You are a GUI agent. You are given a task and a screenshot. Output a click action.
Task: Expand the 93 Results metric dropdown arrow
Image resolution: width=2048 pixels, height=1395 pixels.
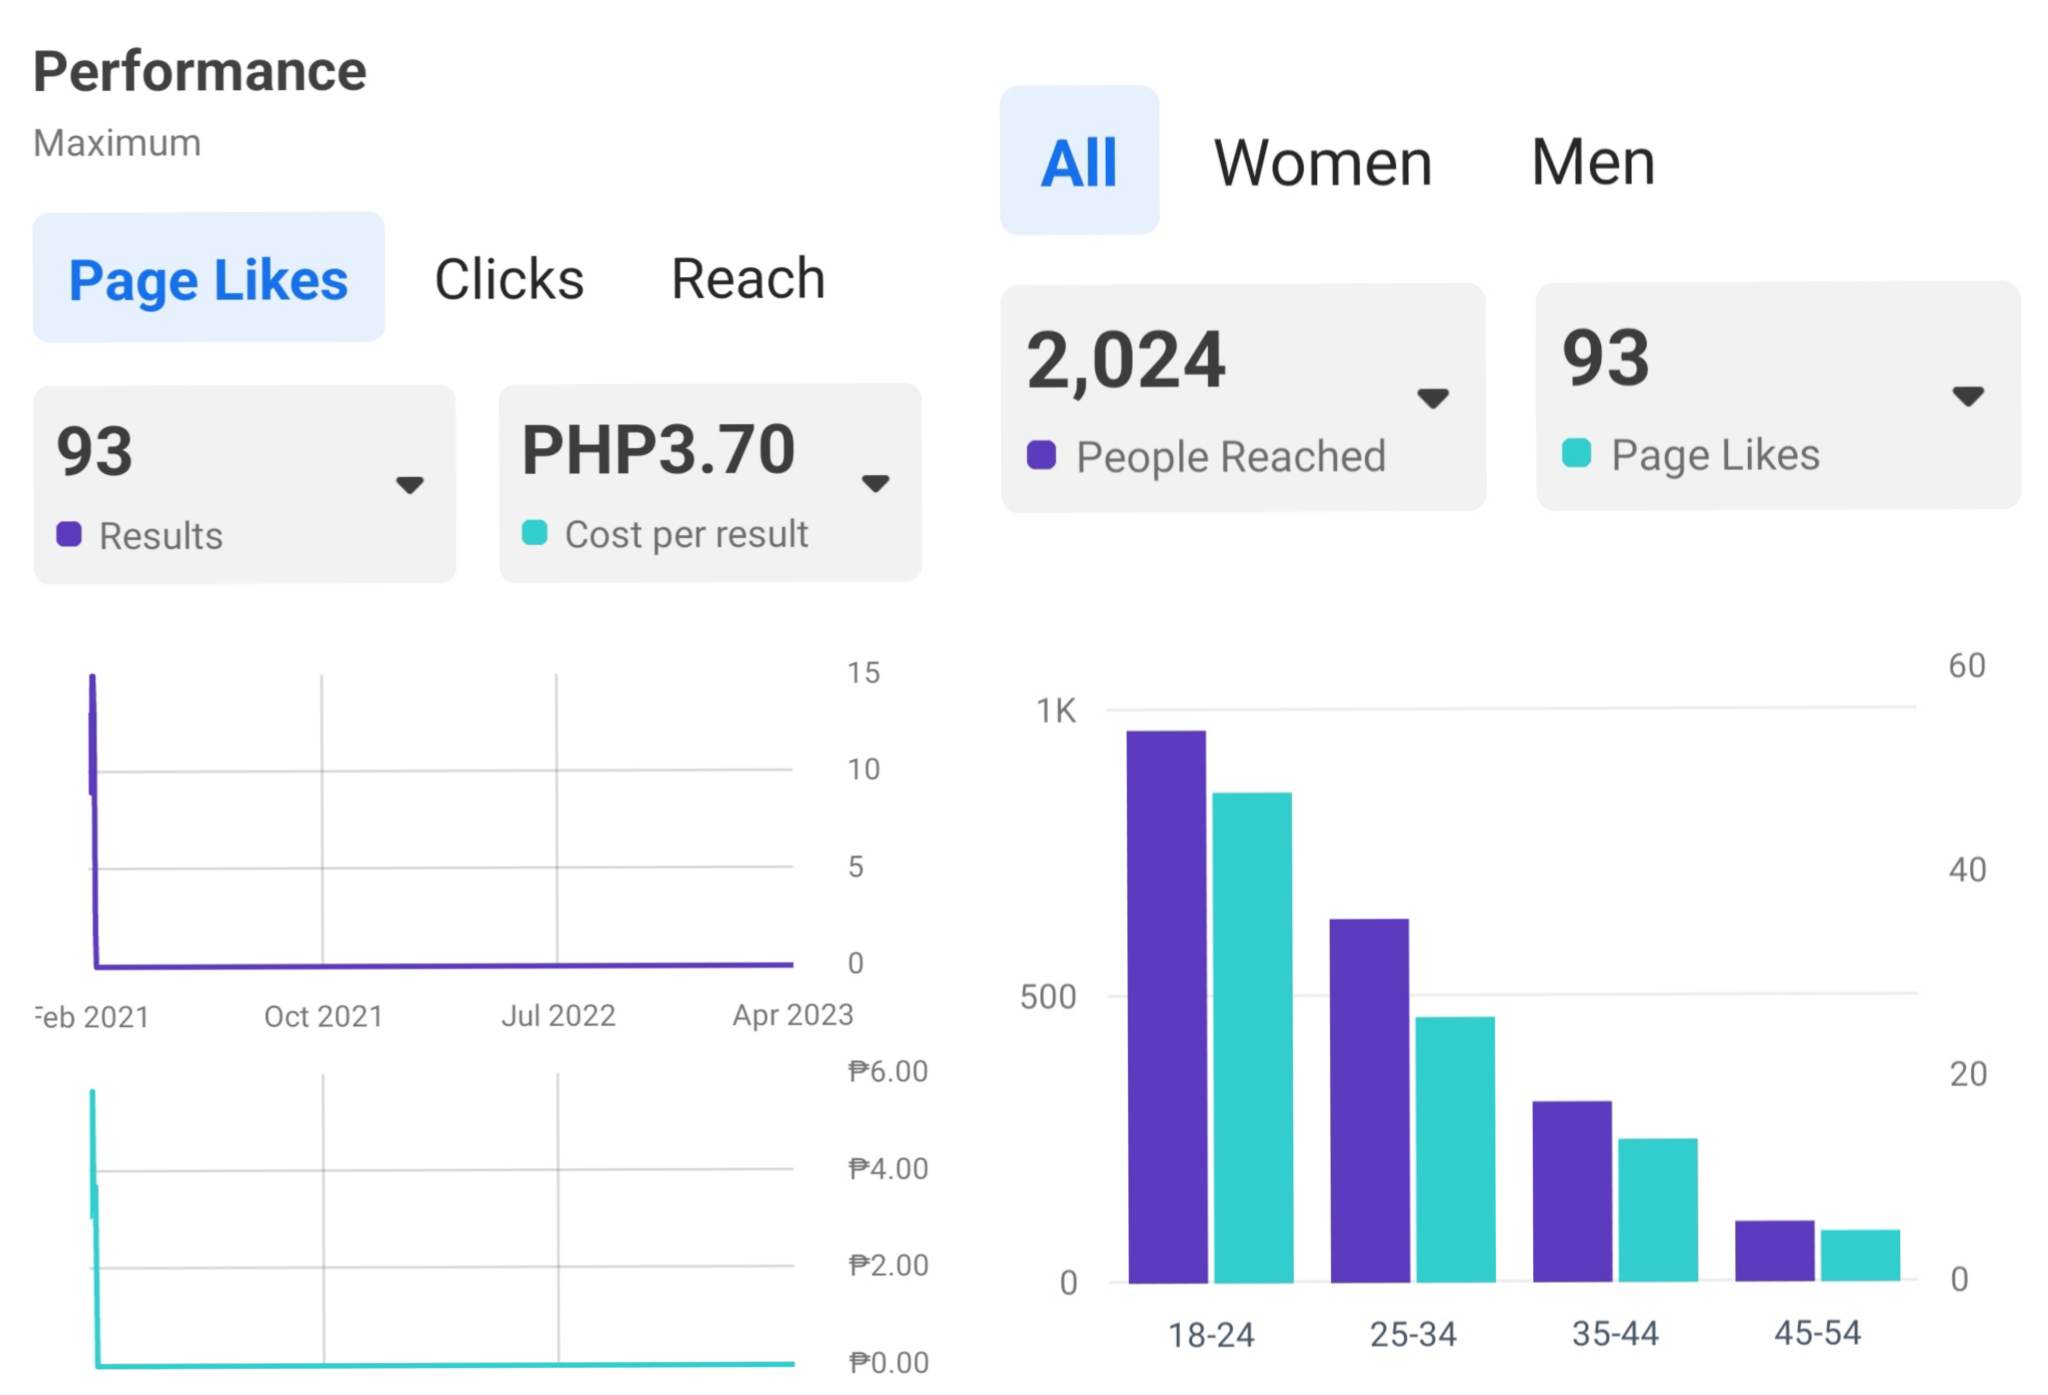coord(410,485)
